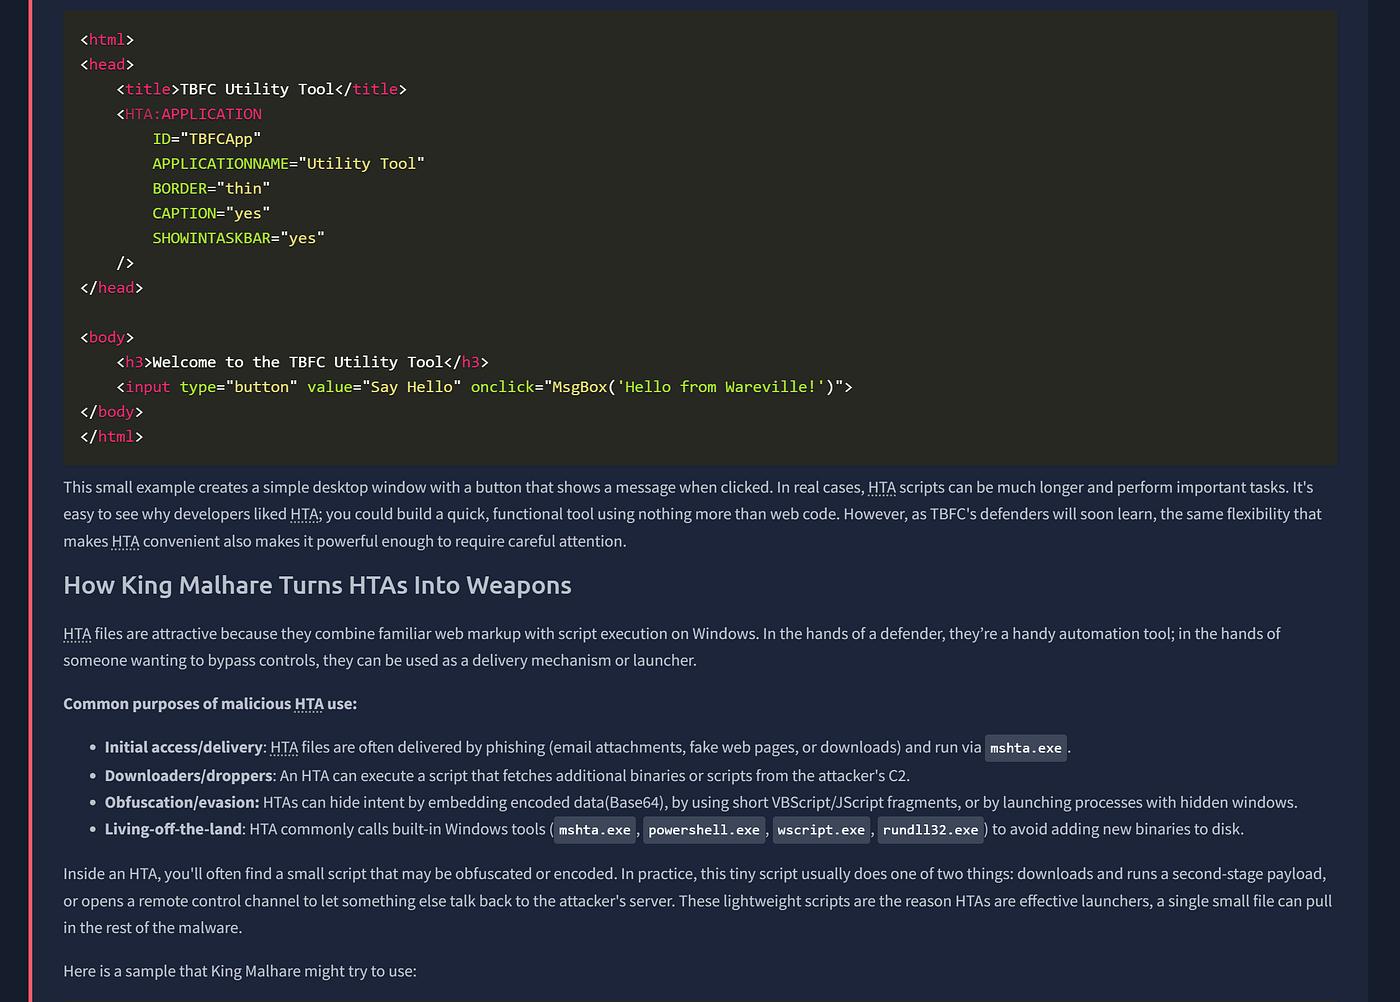Click the closing </body> tag line
The image size is (1400, 1002).
click(112, 412)
